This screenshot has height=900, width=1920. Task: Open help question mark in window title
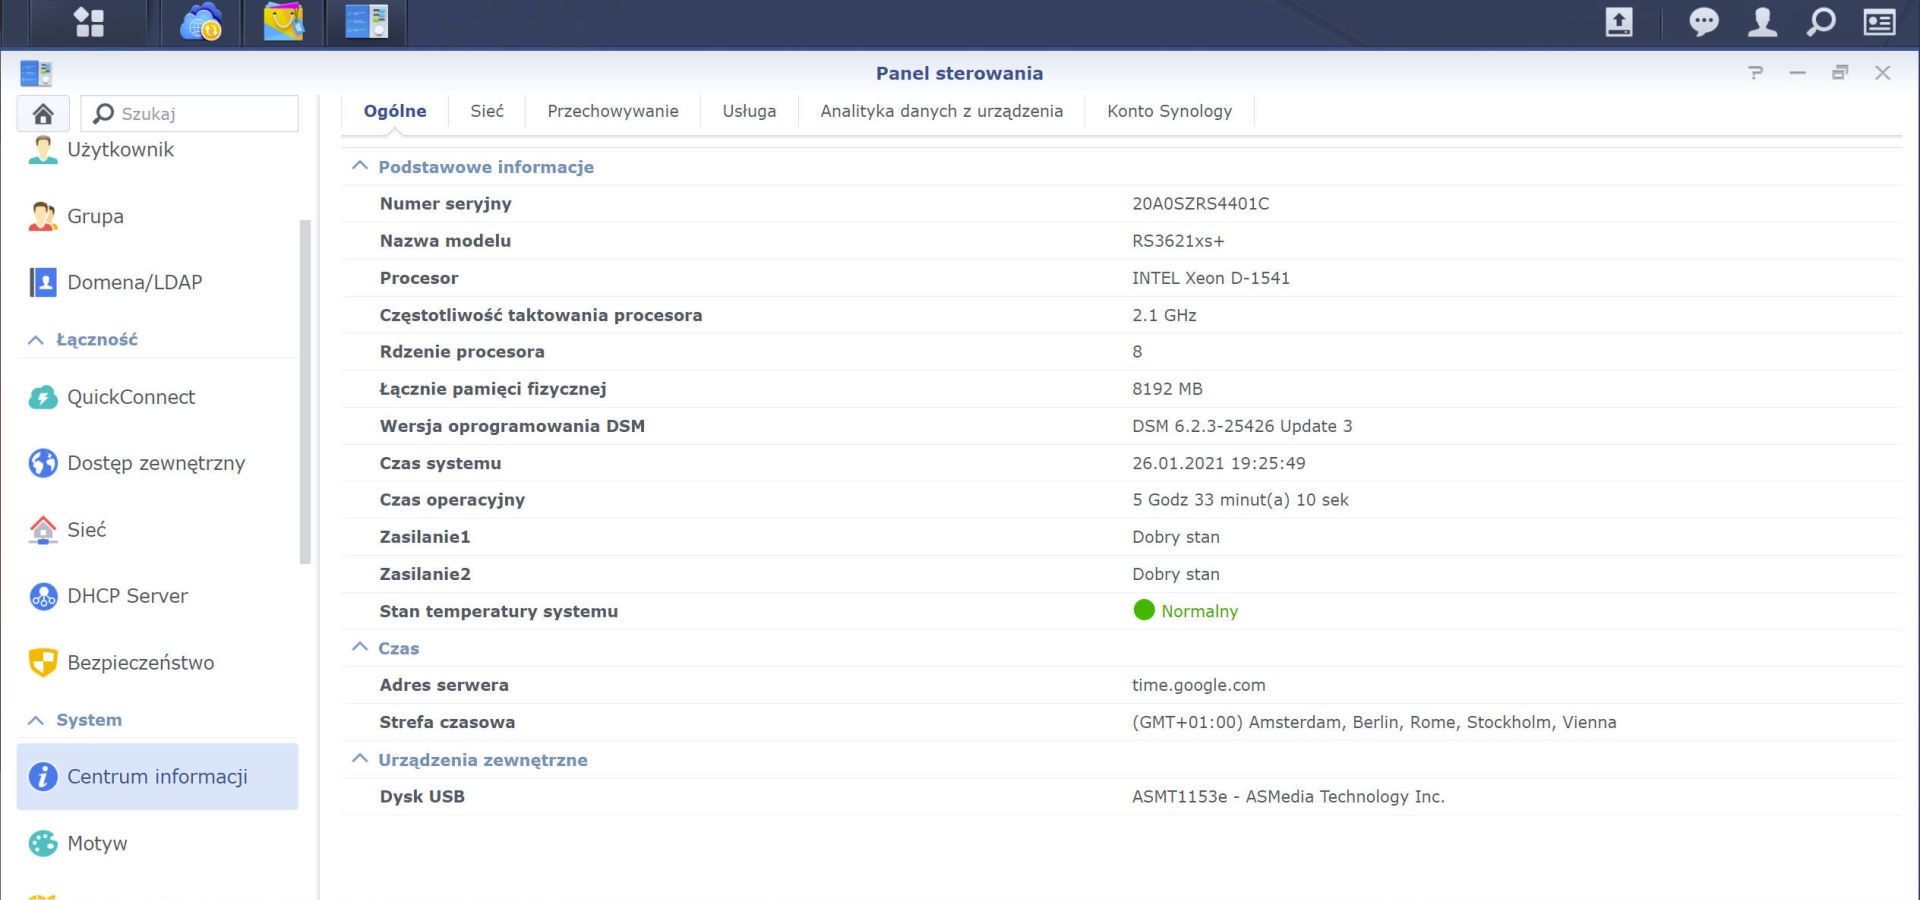point(1755,72)
